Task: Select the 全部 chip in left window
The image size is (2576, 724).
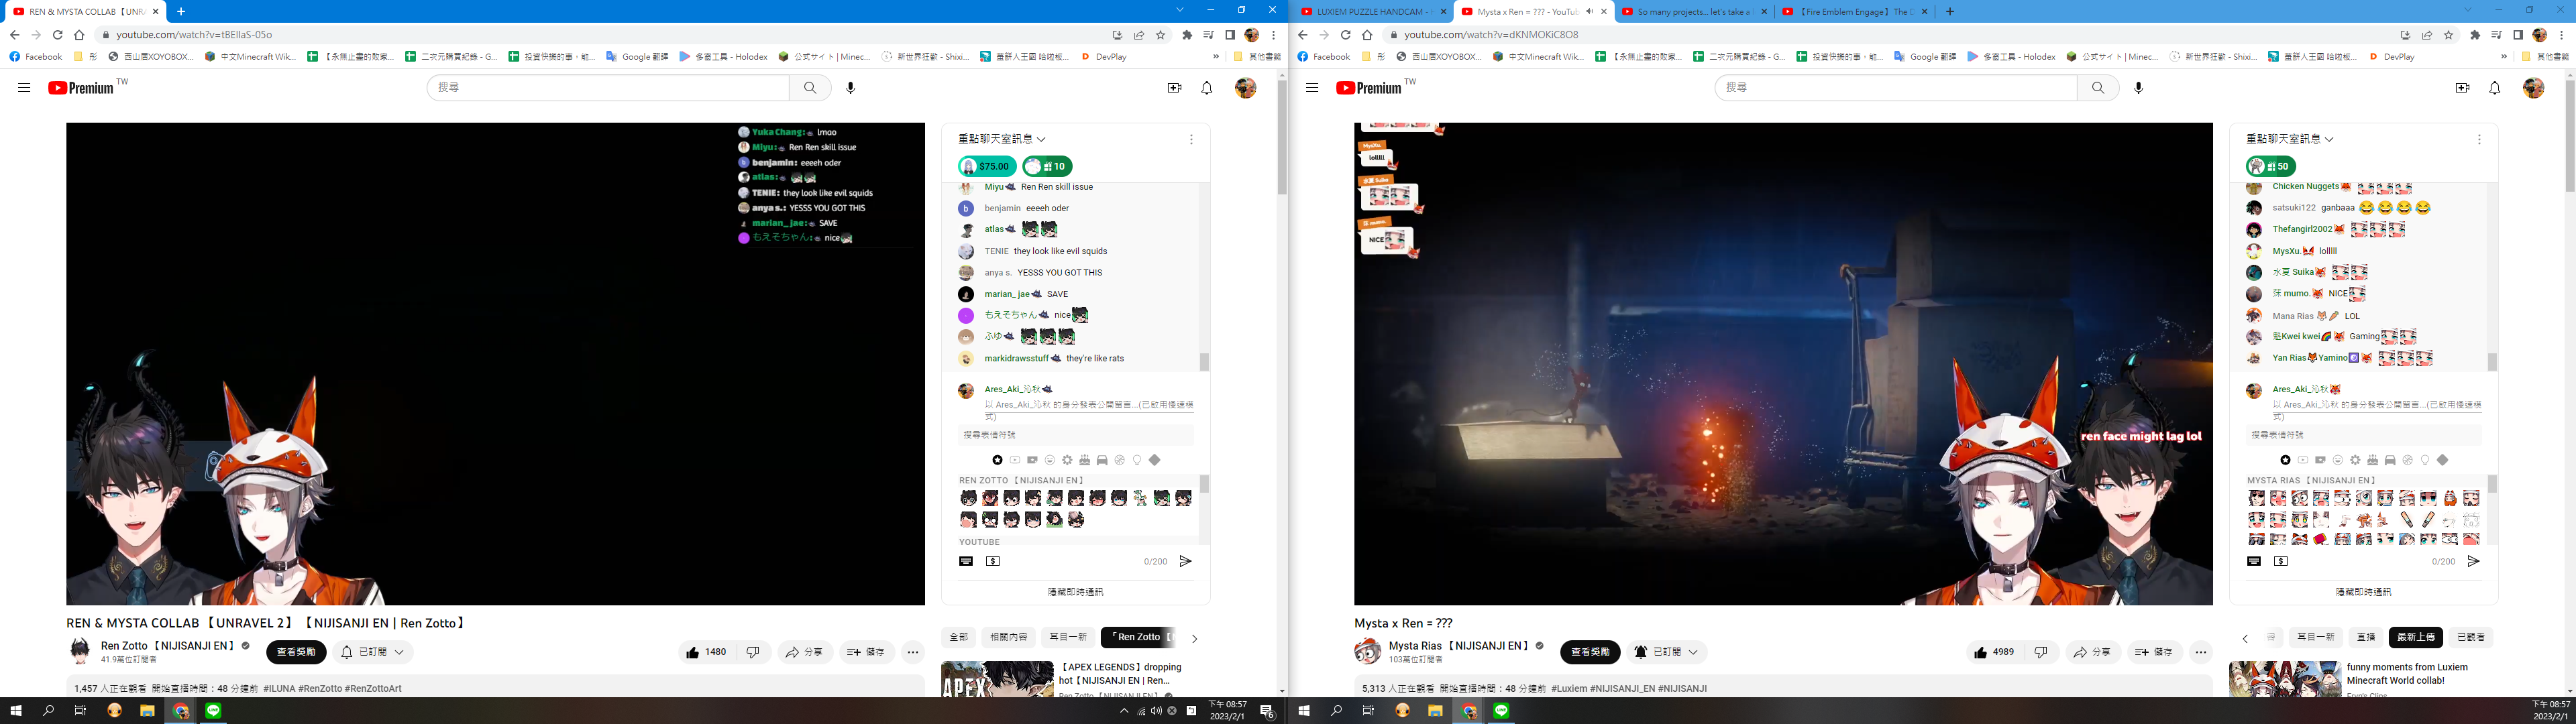Action: point(958,637)
